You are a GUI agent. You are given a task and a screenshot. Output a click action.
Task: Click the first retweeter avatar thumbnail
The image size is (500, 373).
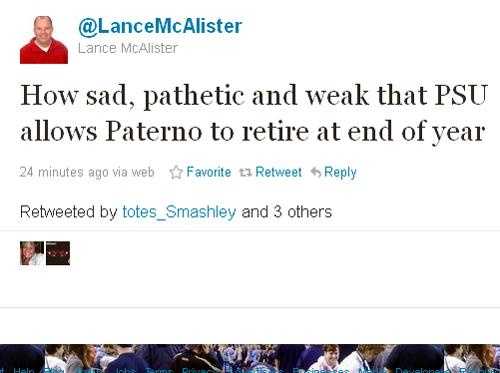point(32,253)
